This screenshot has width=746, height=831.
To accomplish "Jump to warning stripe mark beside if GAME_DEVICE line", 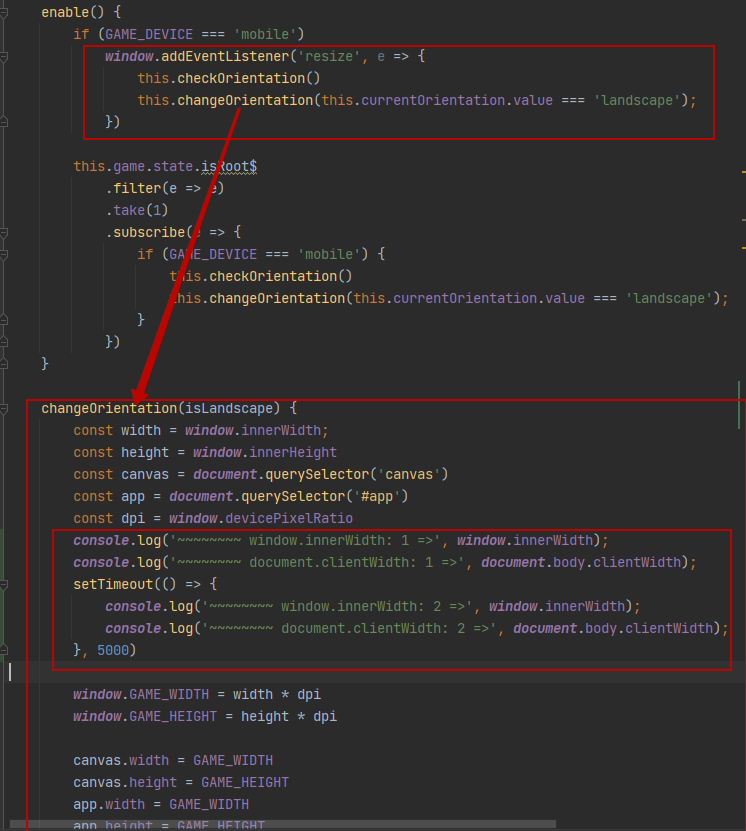I will [x=743, y=247].
